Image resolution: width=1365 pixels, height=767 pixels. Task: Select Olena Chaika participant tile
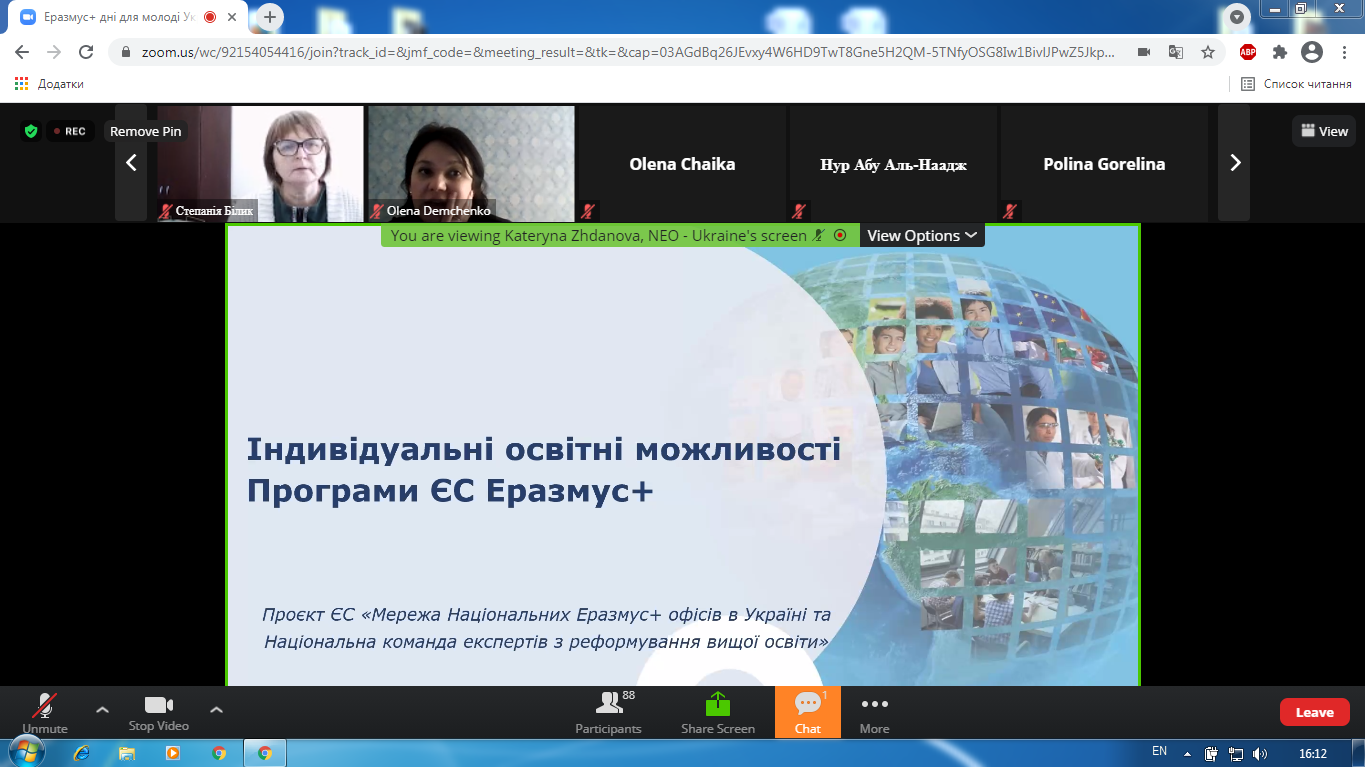click(x=682, y=163)
